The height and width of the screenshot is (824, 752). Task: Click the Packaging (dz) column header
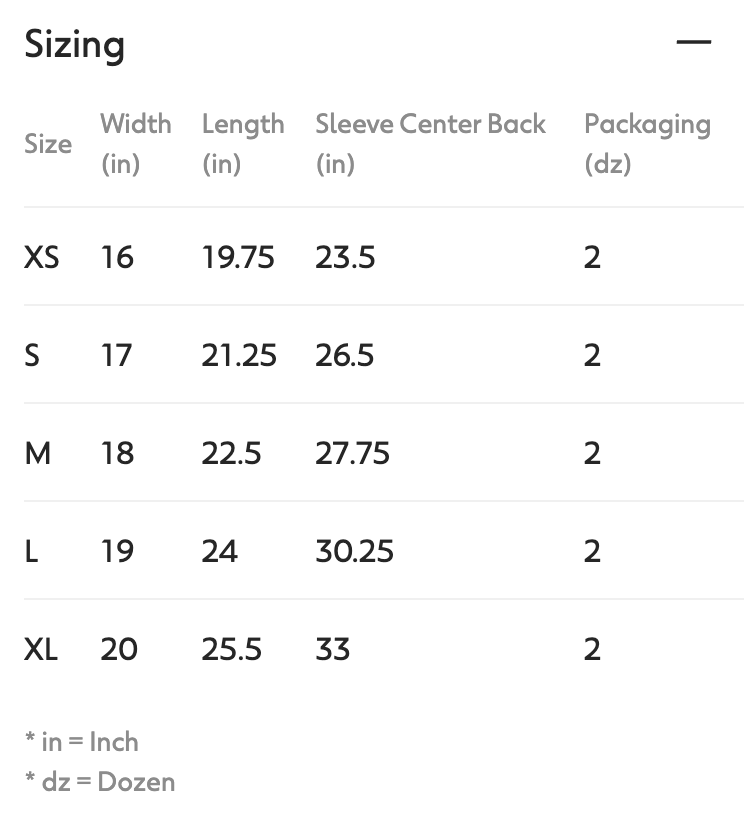point(646,143)
